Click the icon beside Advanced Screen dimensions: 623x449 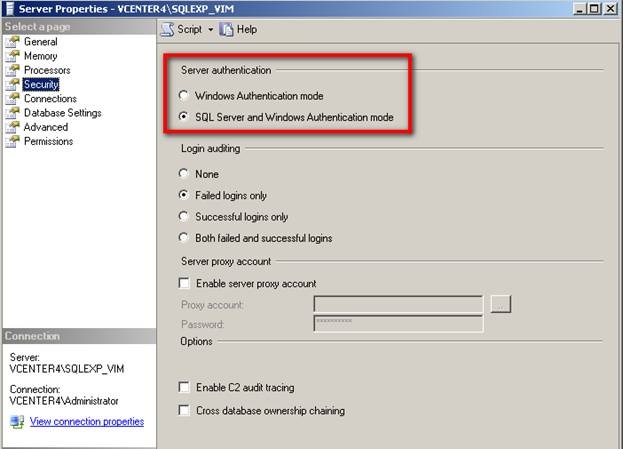click(x=12, y=127)
